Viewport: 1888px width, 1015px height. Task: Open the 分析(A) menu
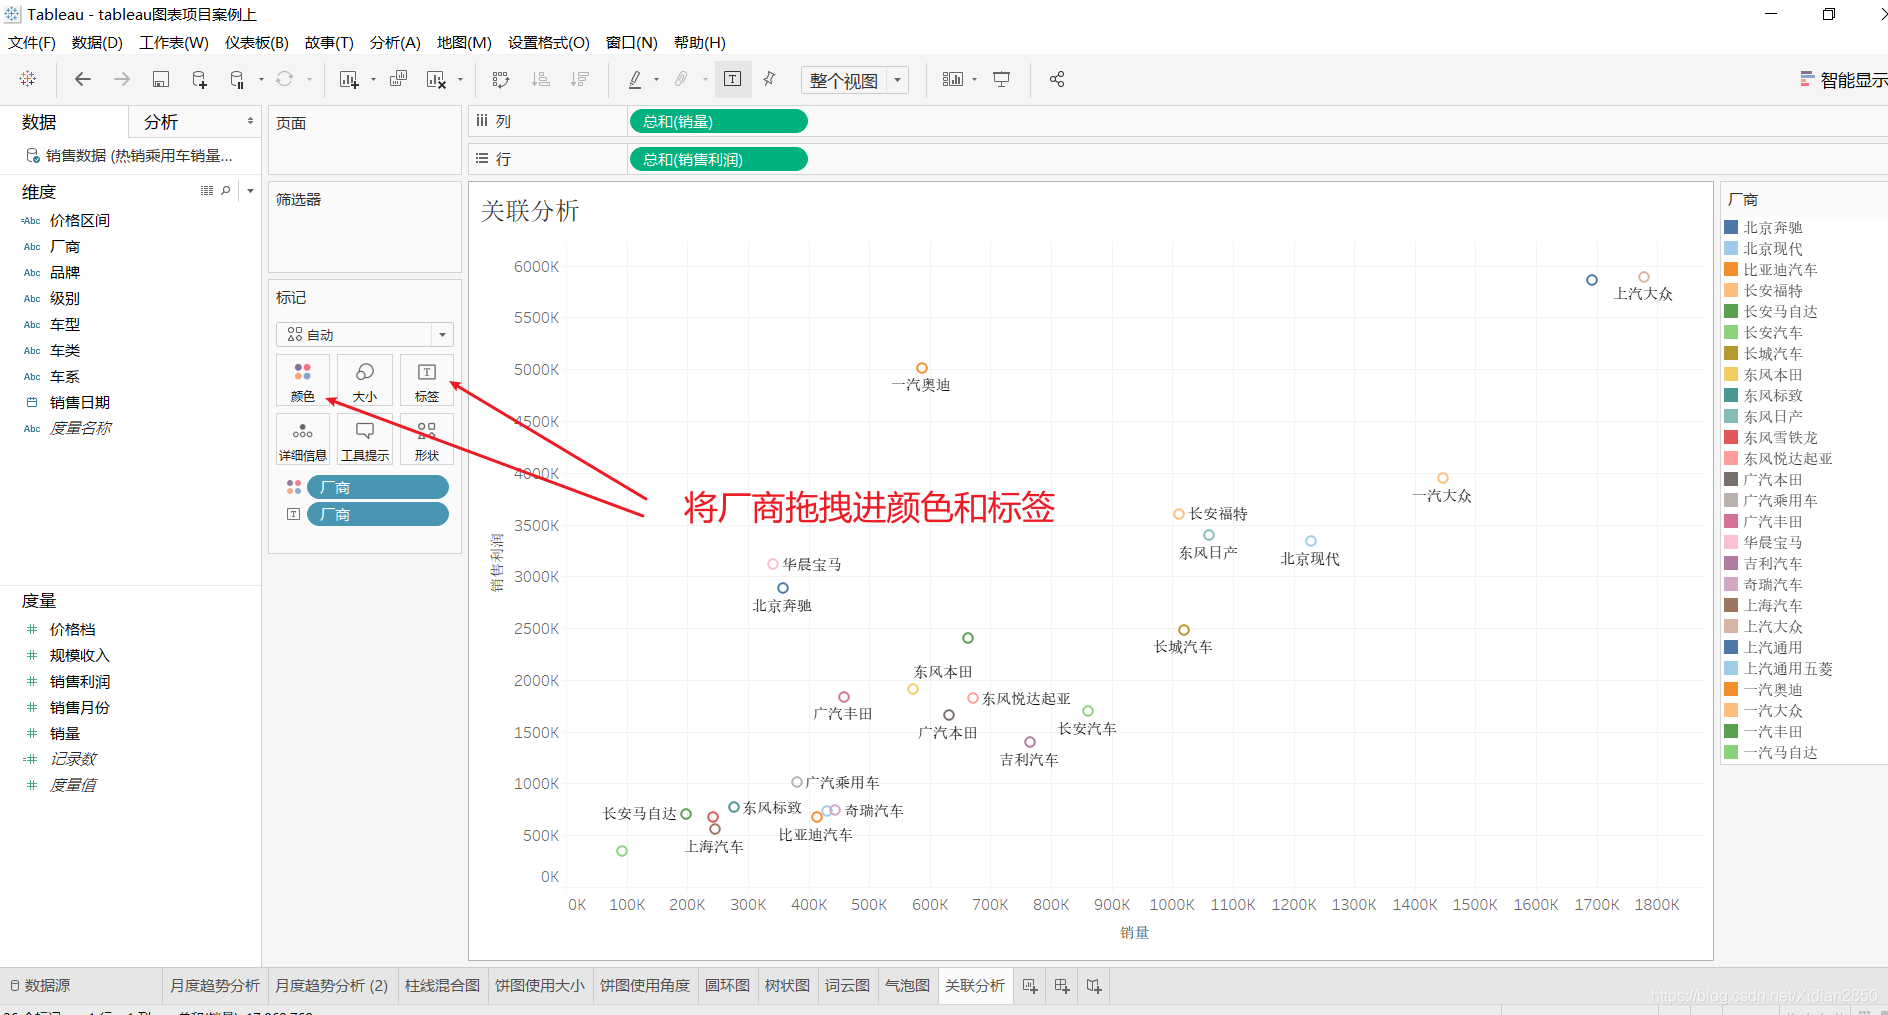[395, 42]
